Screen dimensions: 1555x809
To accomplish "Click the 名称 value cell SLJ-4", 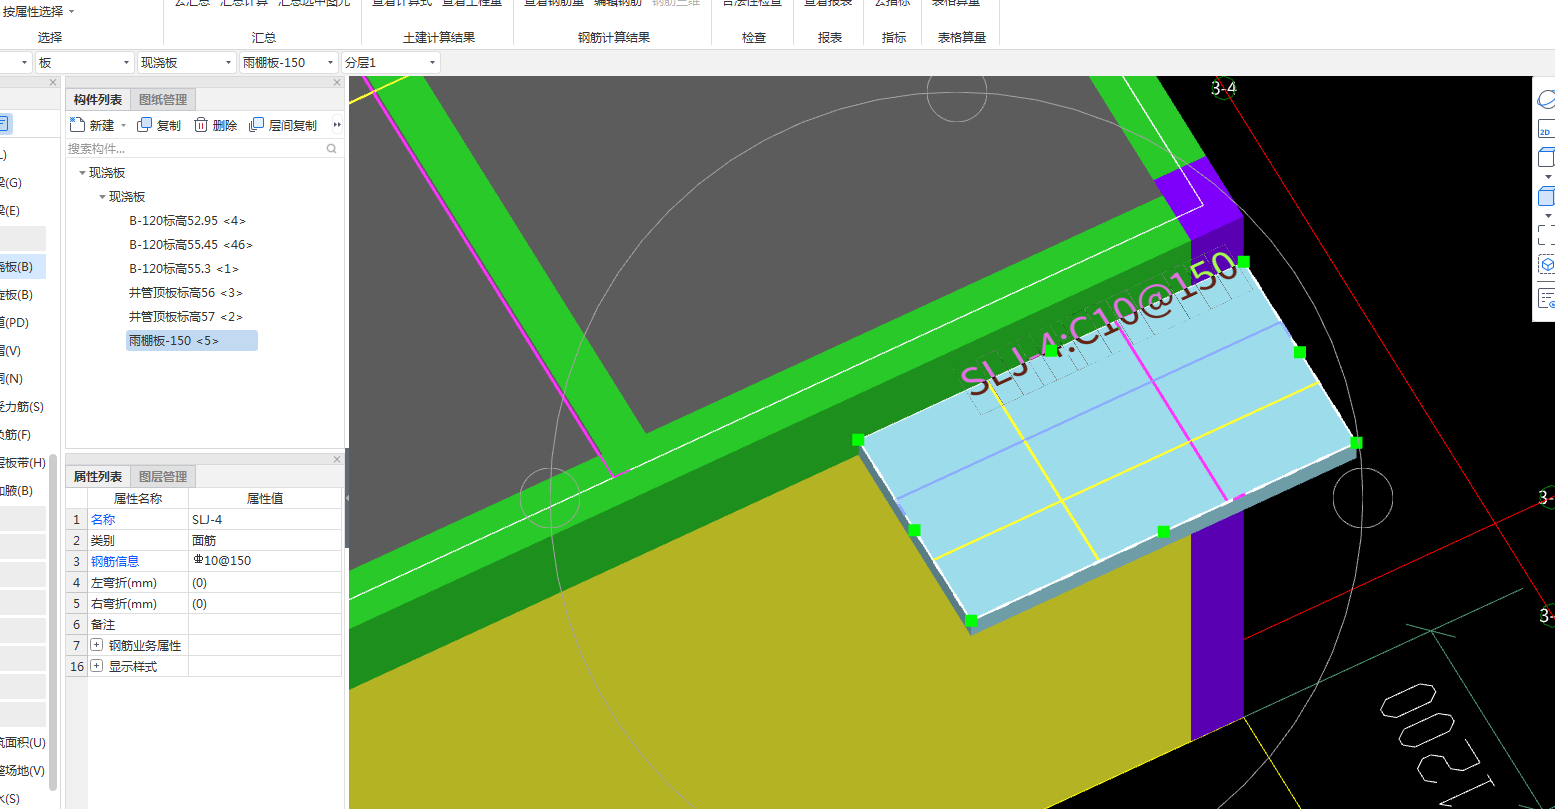I will pyautogui.click(x=265, y=519).
